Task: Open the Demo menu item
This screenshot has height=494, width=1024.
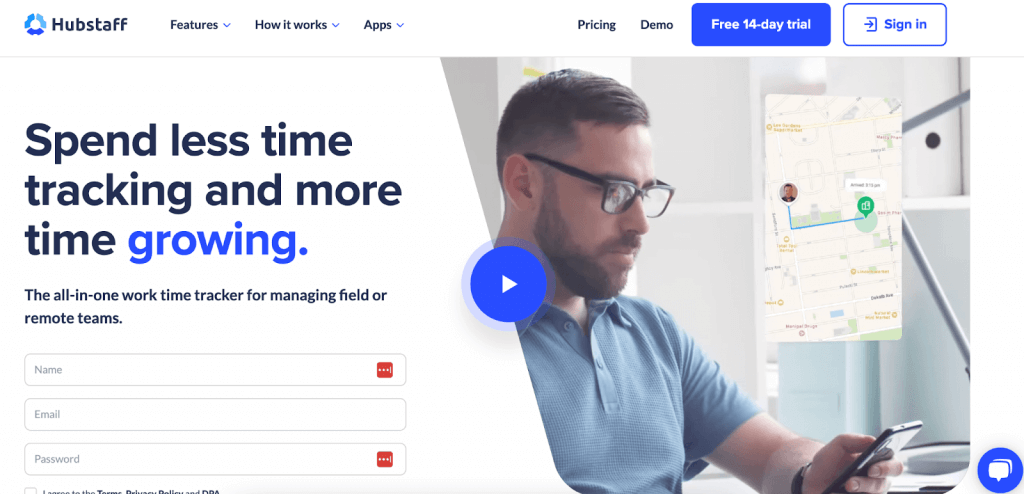Action: click(x=656, y=25)
